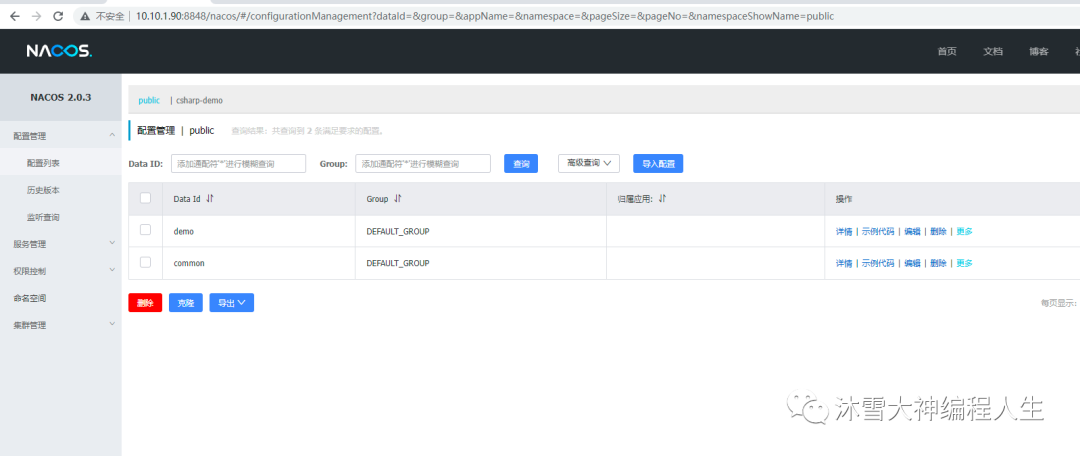Open 首页 in the top navigation
The width and height of the screenshot is (1080, 456).
[947, 52]
